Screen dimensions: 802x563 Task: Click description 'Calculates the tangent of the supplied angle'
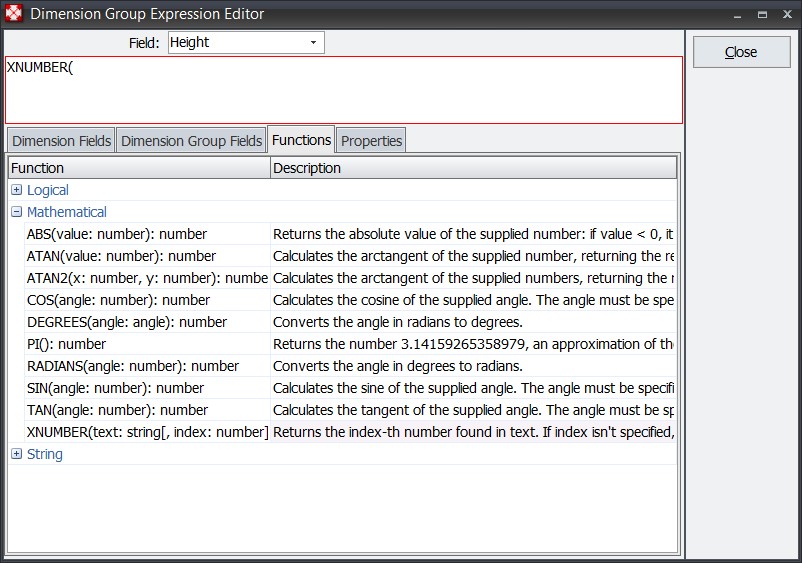point(473,410)
